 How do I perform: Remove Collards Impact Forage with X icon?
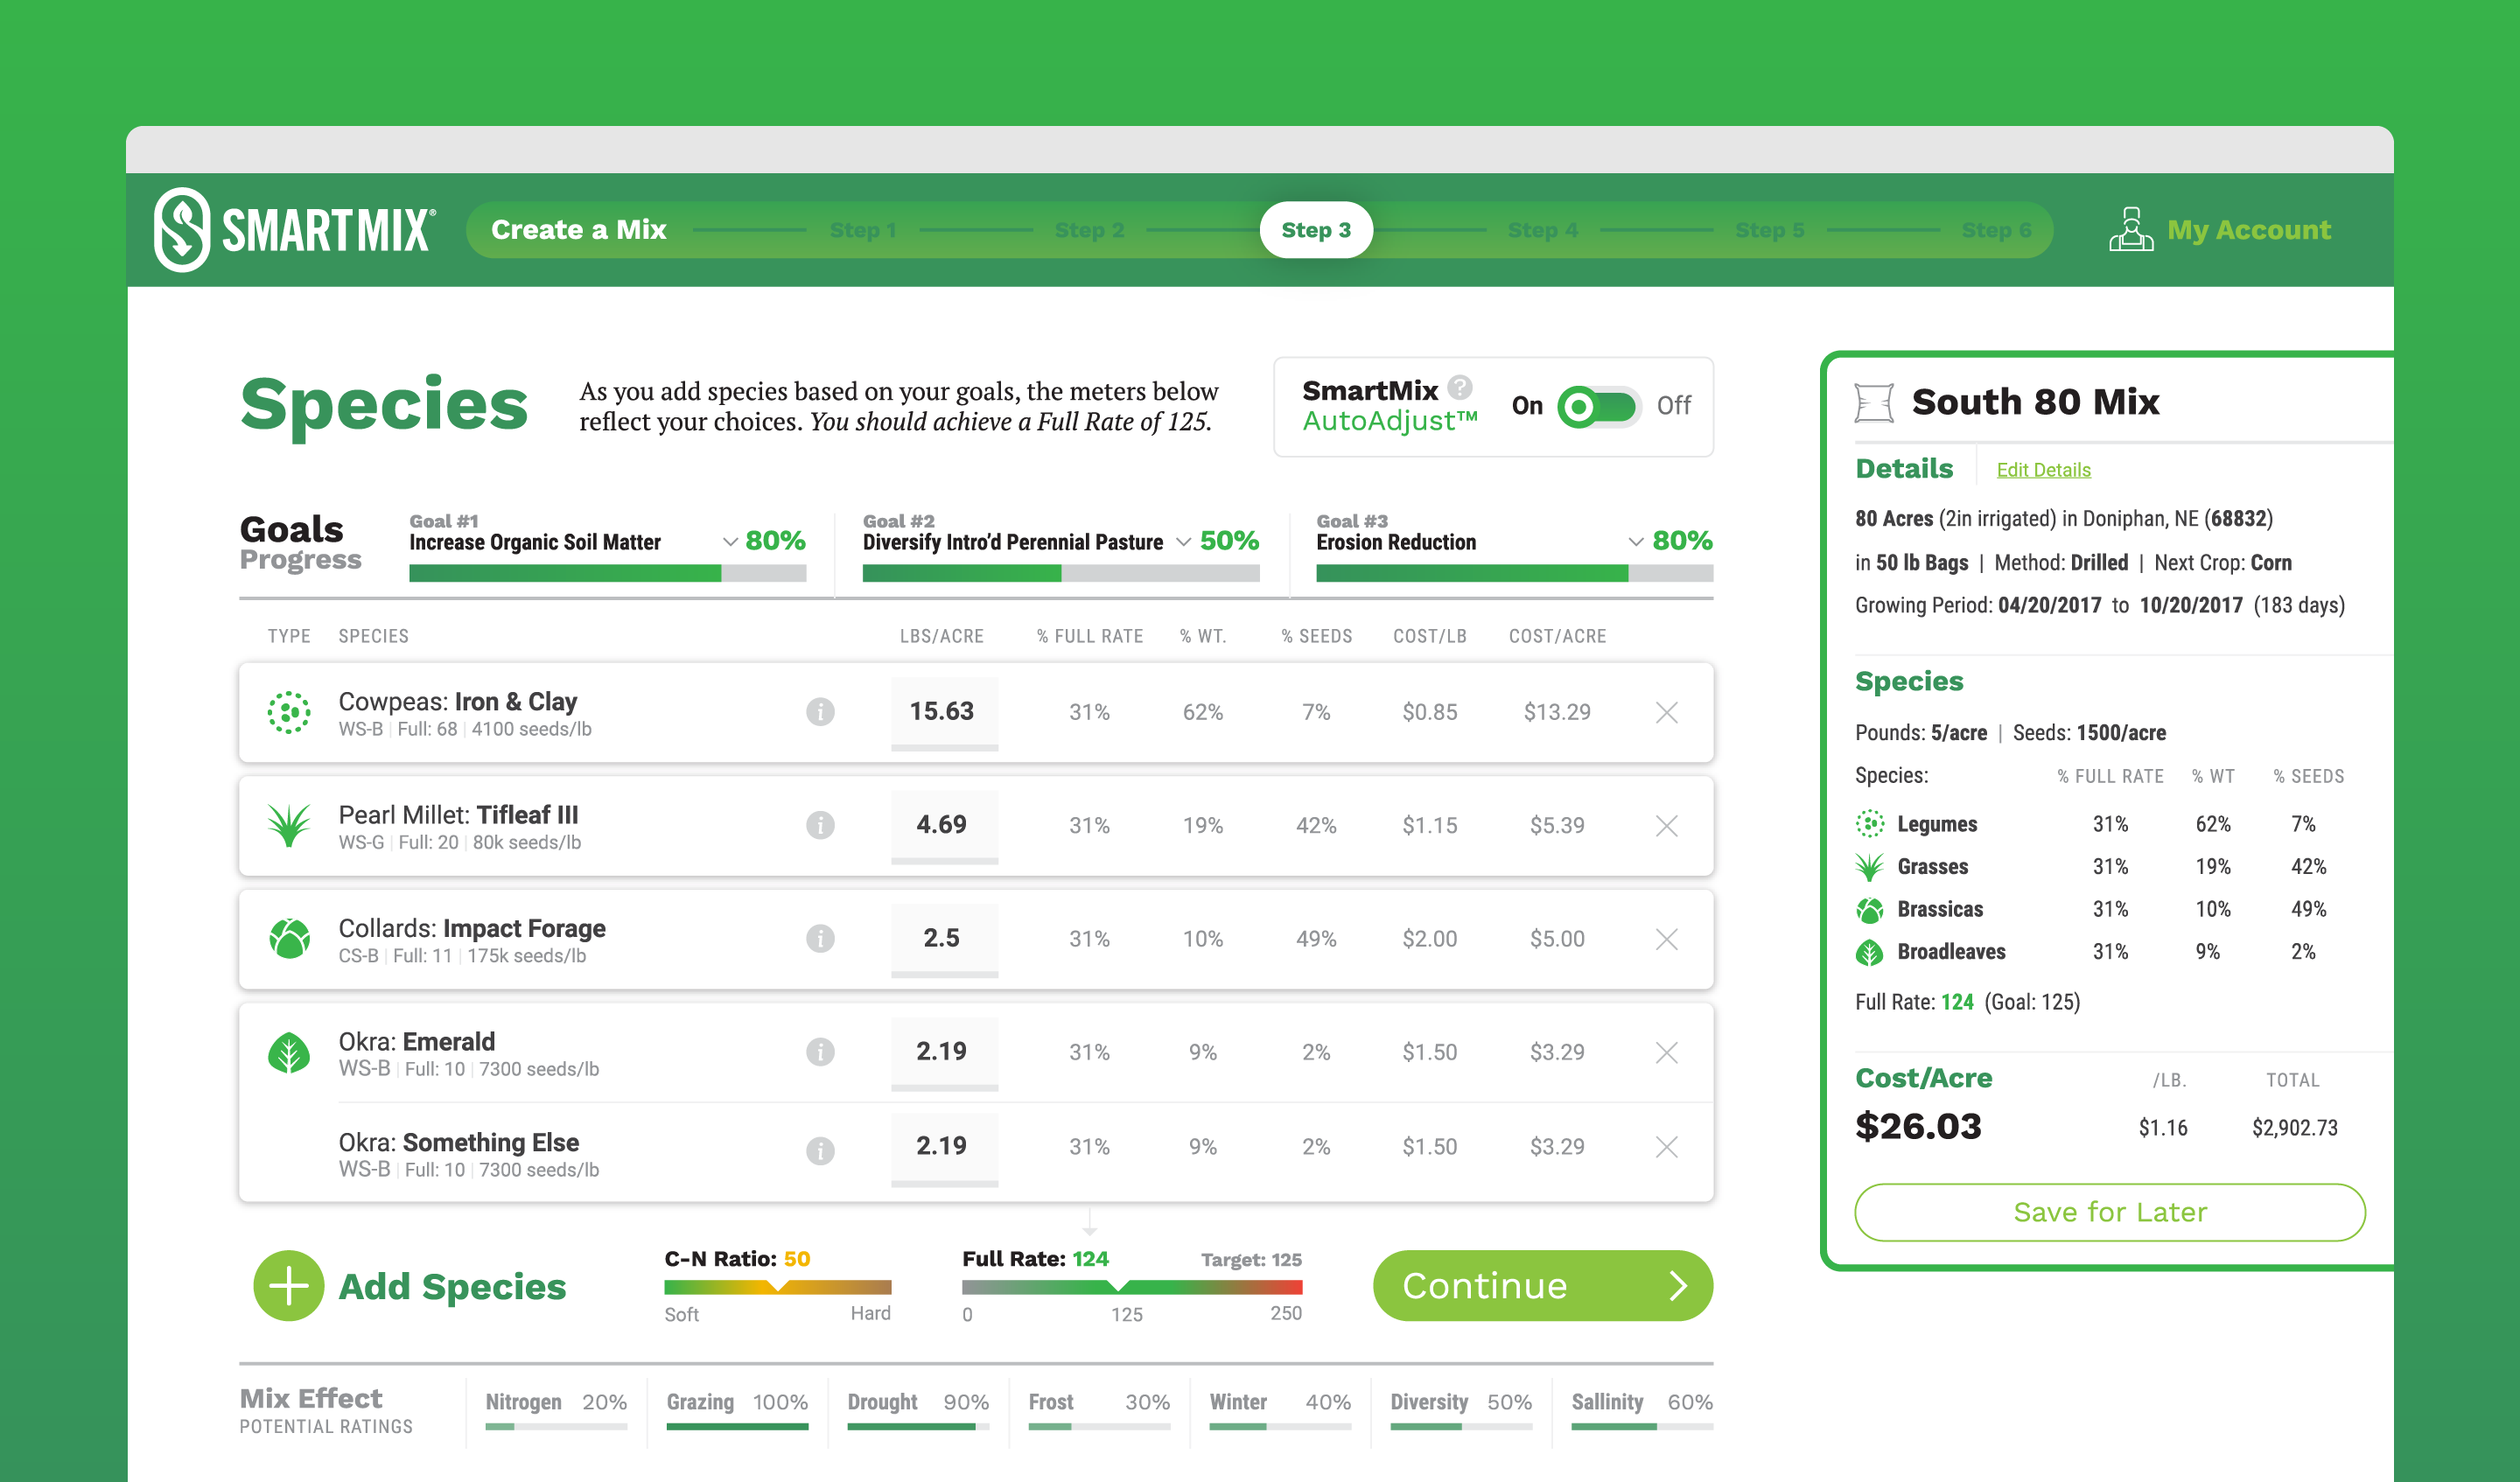click(1666, 939)
